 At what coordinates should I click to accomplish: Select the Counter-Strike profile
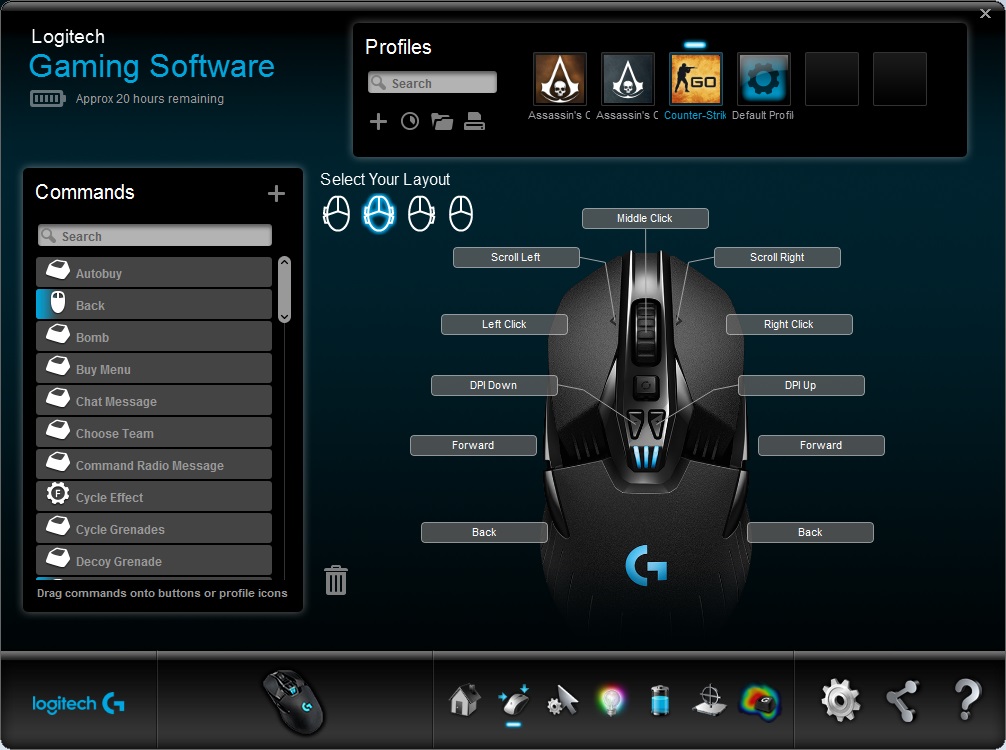[x=695, y=79]
